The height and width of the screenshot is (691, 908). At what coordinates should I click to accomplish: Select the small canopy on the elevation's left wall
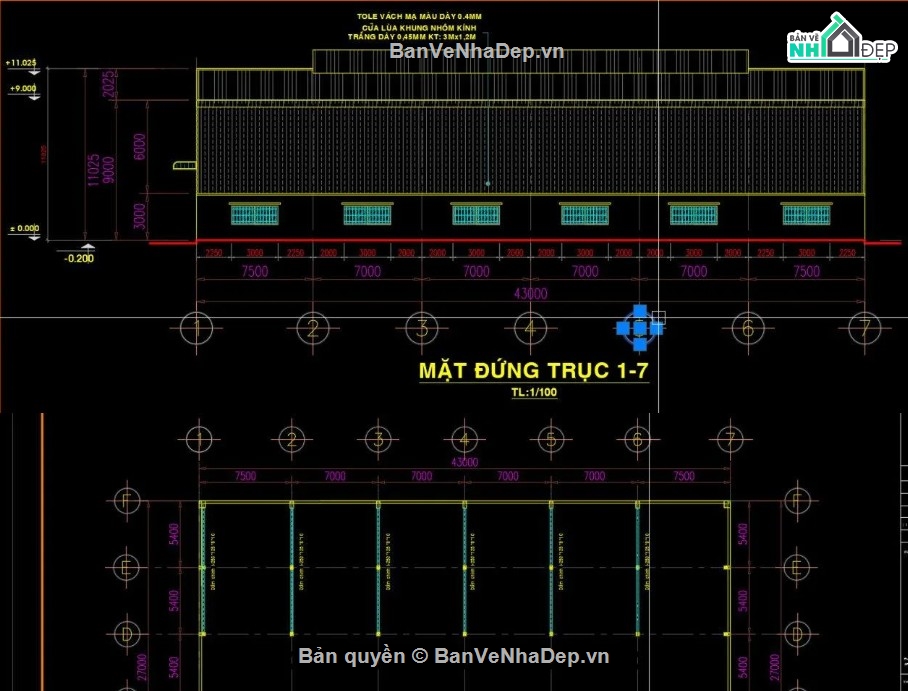[185, 166]
